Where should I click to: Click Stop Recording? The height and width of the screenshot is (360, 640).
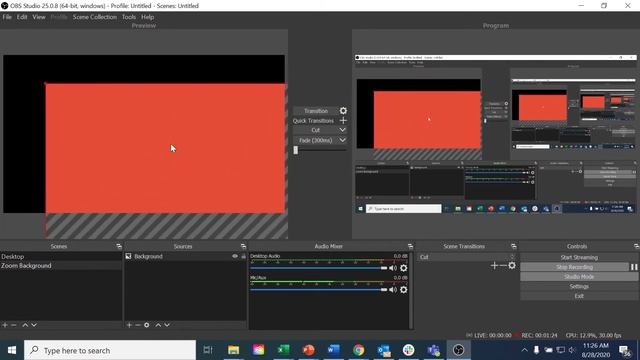tap(574, 267)
